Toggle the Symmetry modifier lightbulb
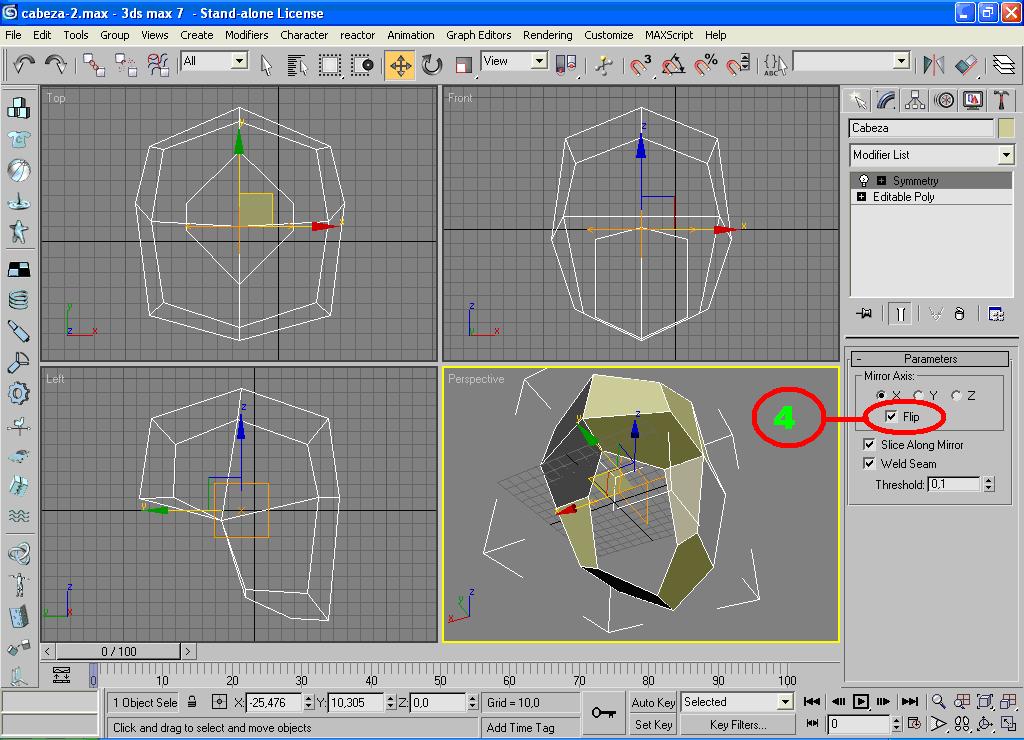This screenshot has width=1024, height=740. pyautogui.click(x=863, y=180)
